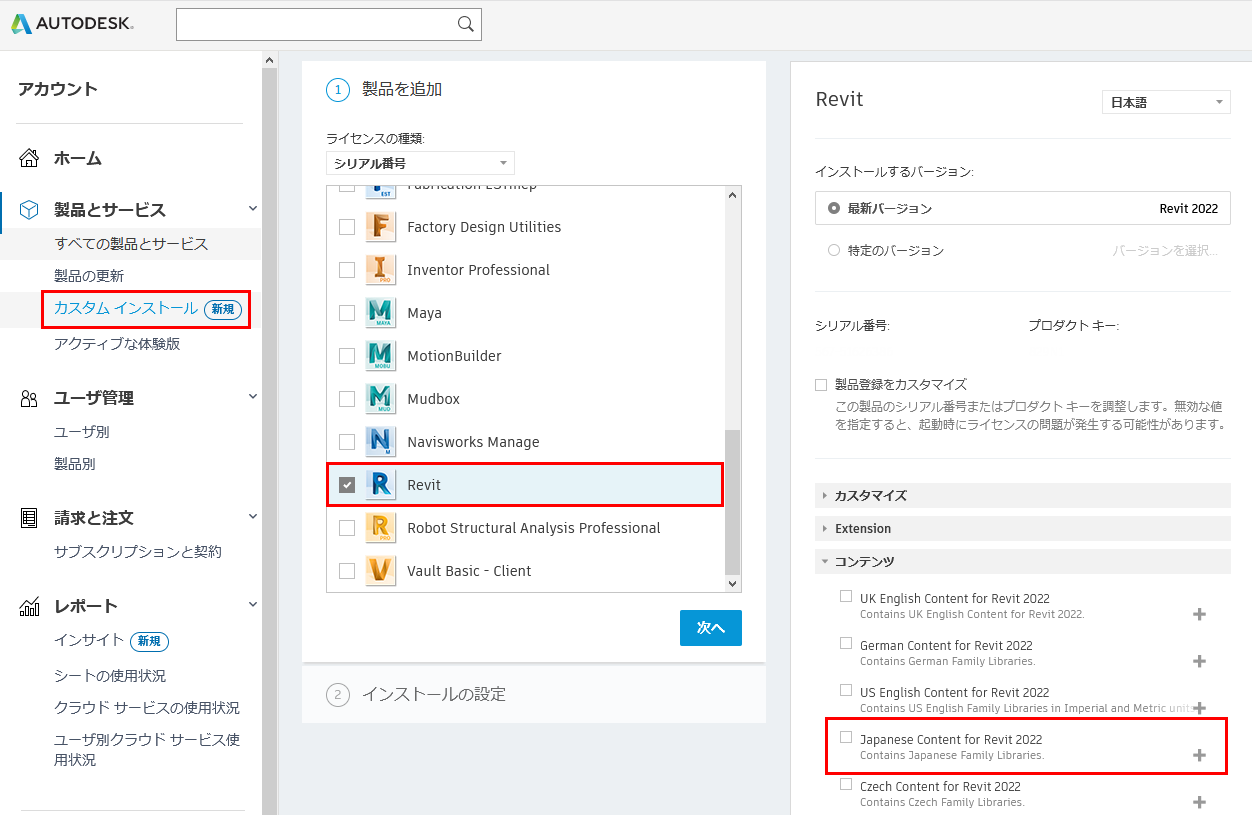1252x815 pixels.
Task: Collapse the コンテンツ section
Action: 1023,562
